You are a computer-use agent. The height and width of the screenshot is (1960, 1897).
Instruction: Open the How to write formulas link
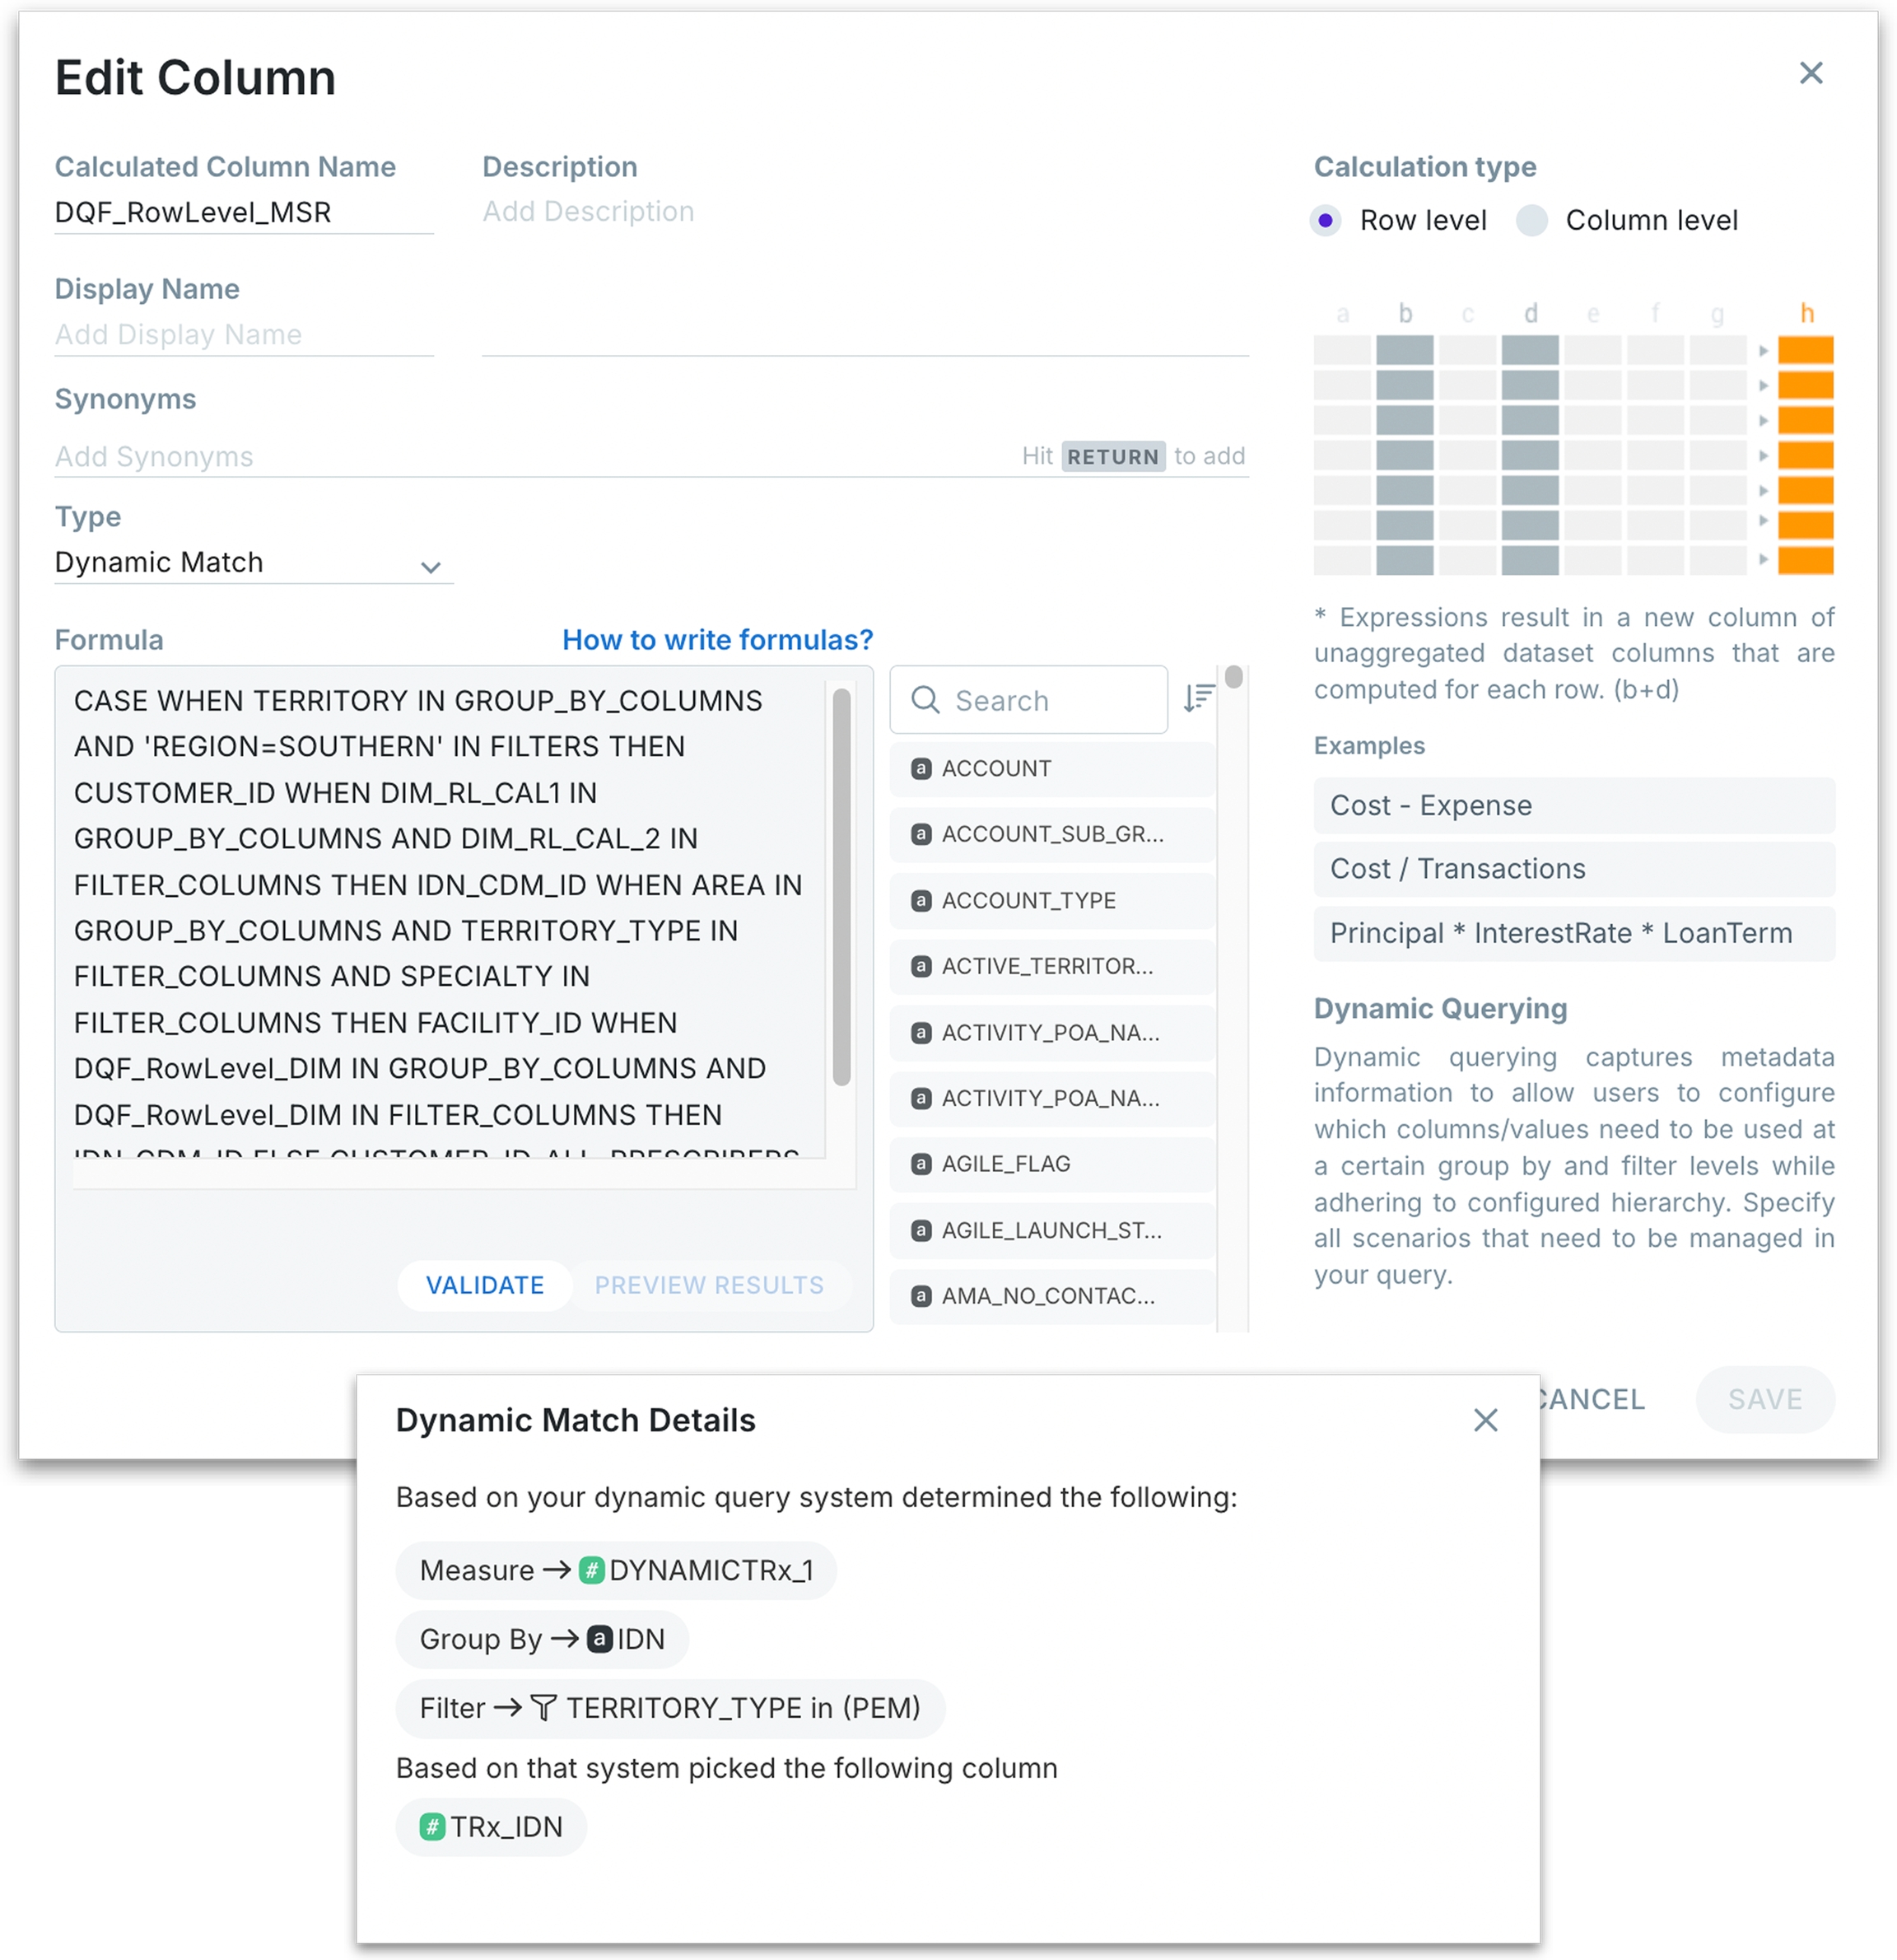717,640
